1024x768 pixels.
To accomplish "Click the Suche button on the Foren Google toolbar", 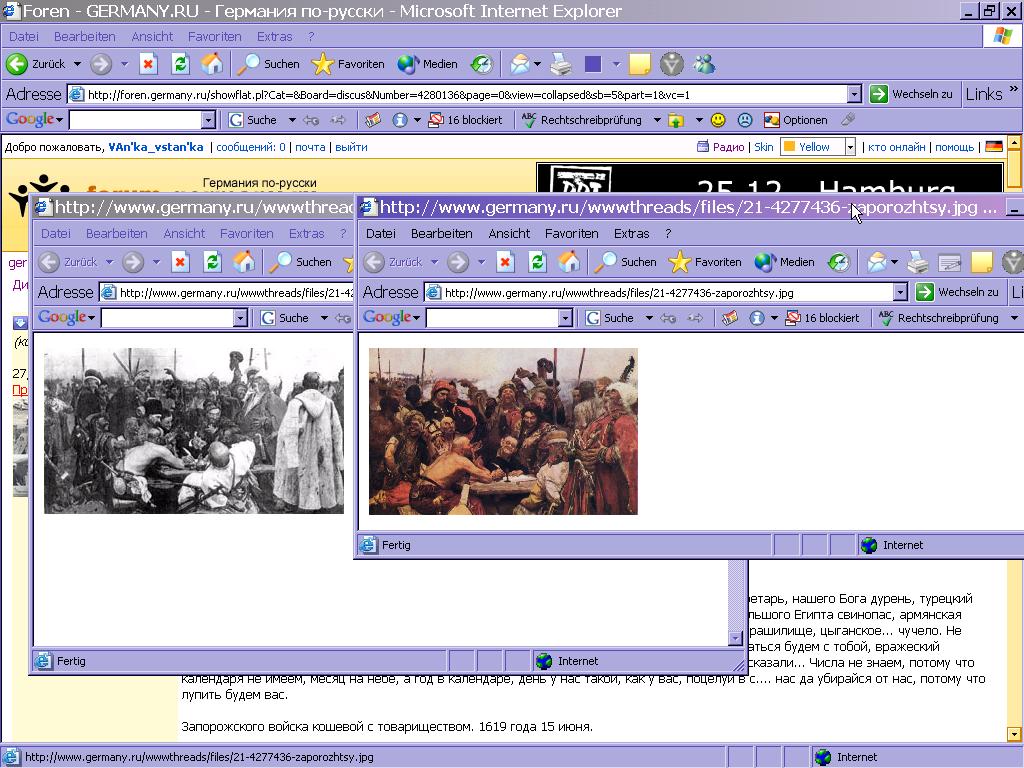I will (253, 120).
